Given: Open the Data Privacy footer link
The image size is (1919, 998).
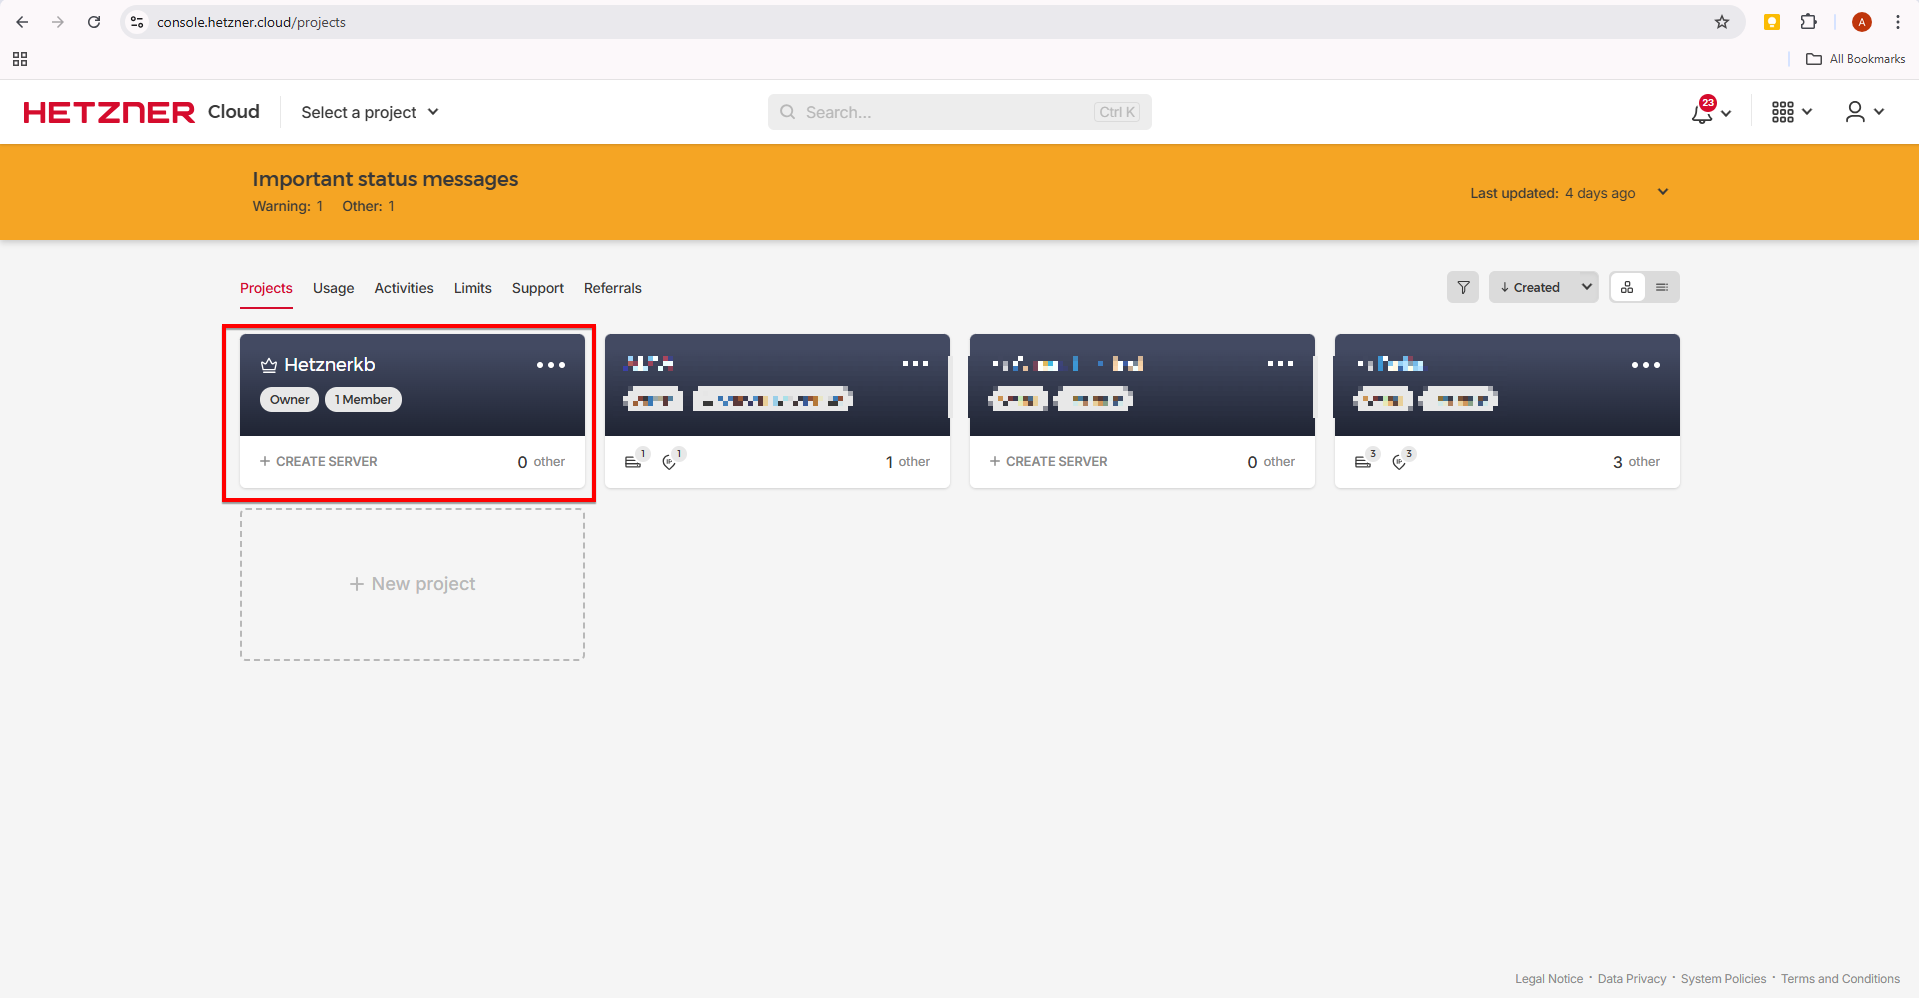Looking at the screenshot, I should tap(1631, 979).
